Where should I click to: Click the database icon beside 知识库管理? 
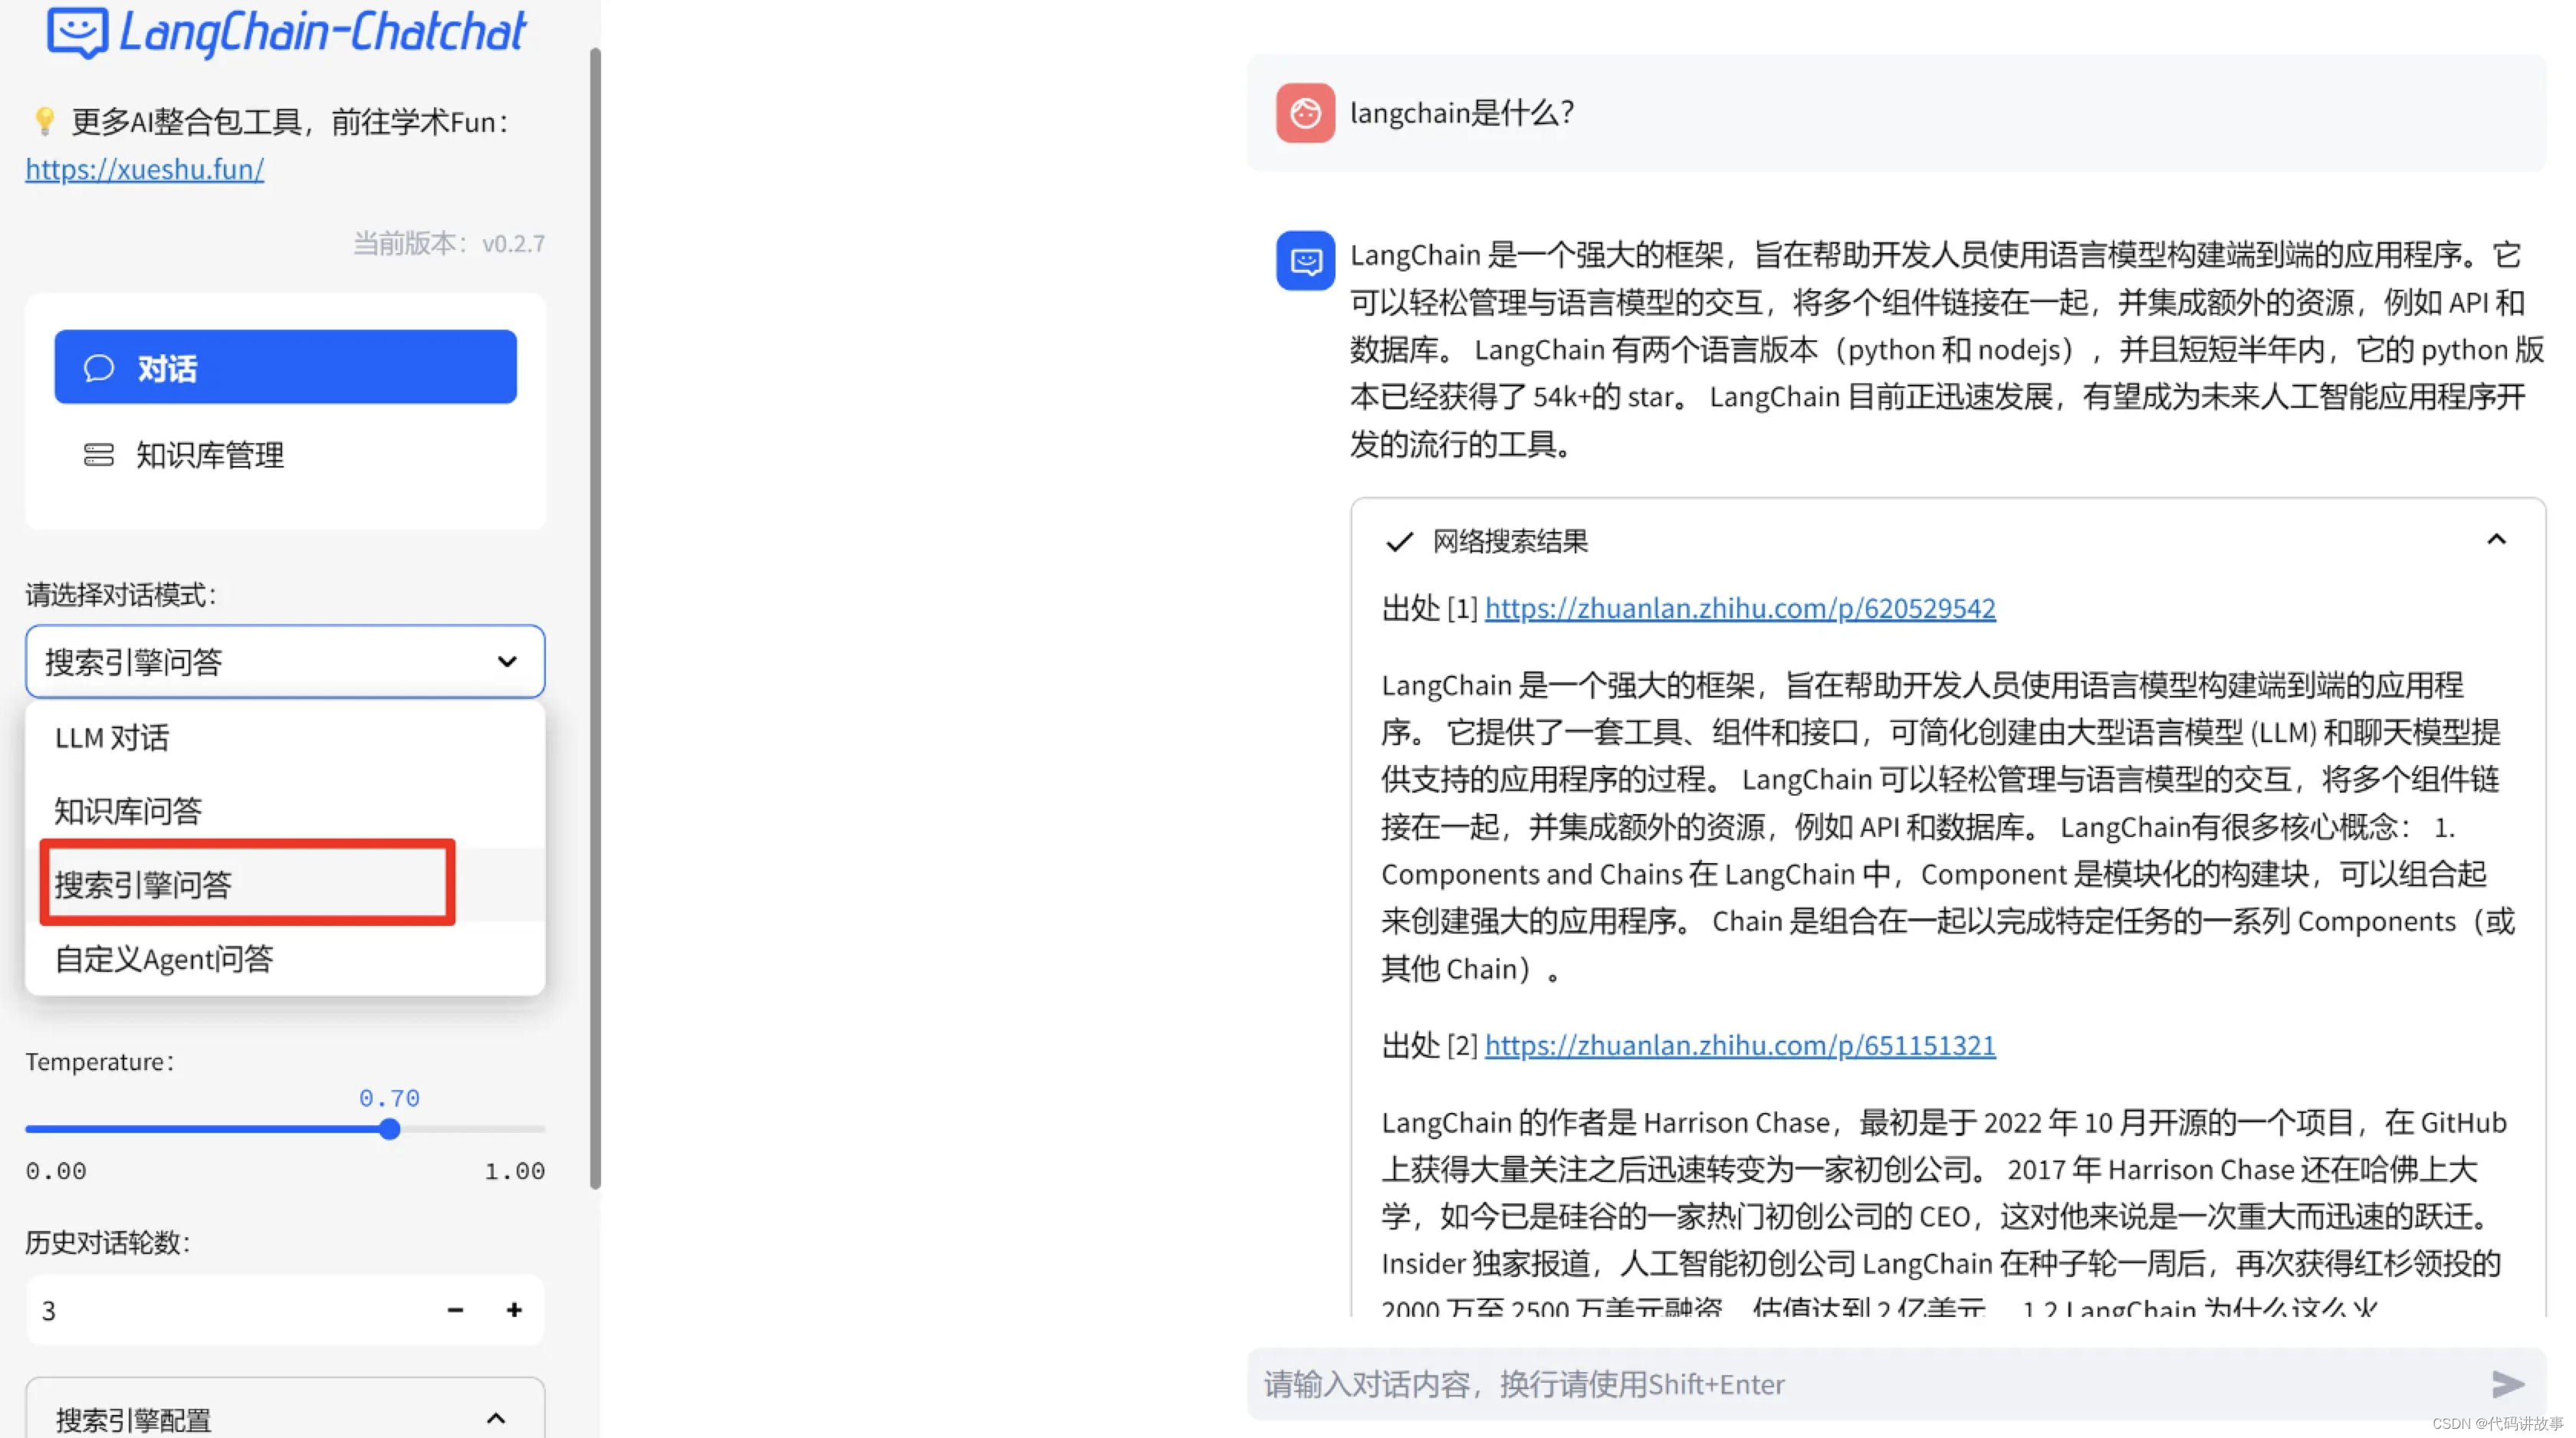[98, 455]
